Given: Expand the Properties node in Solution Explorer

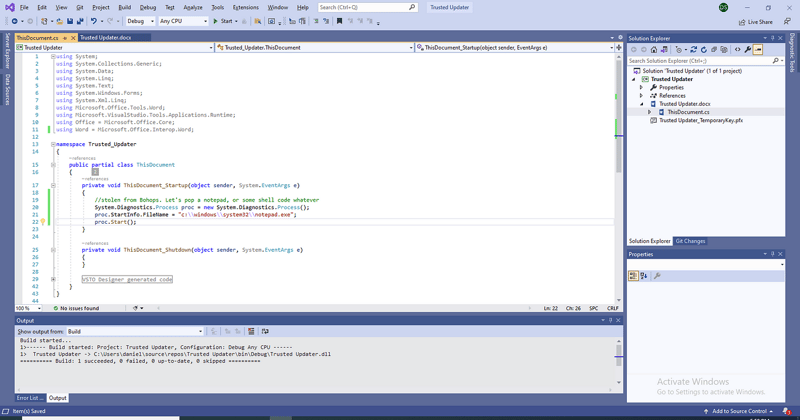Looking at the screenshot, I should (x=642, y=87).
